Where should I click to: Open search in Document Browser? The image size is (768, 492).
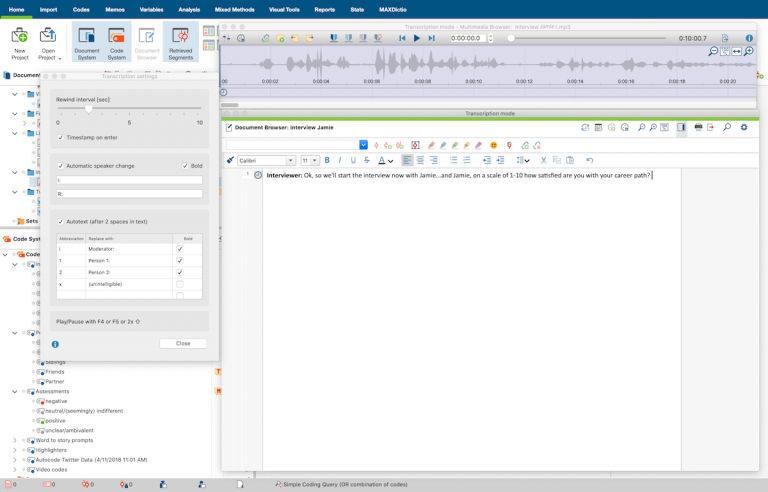727,127
